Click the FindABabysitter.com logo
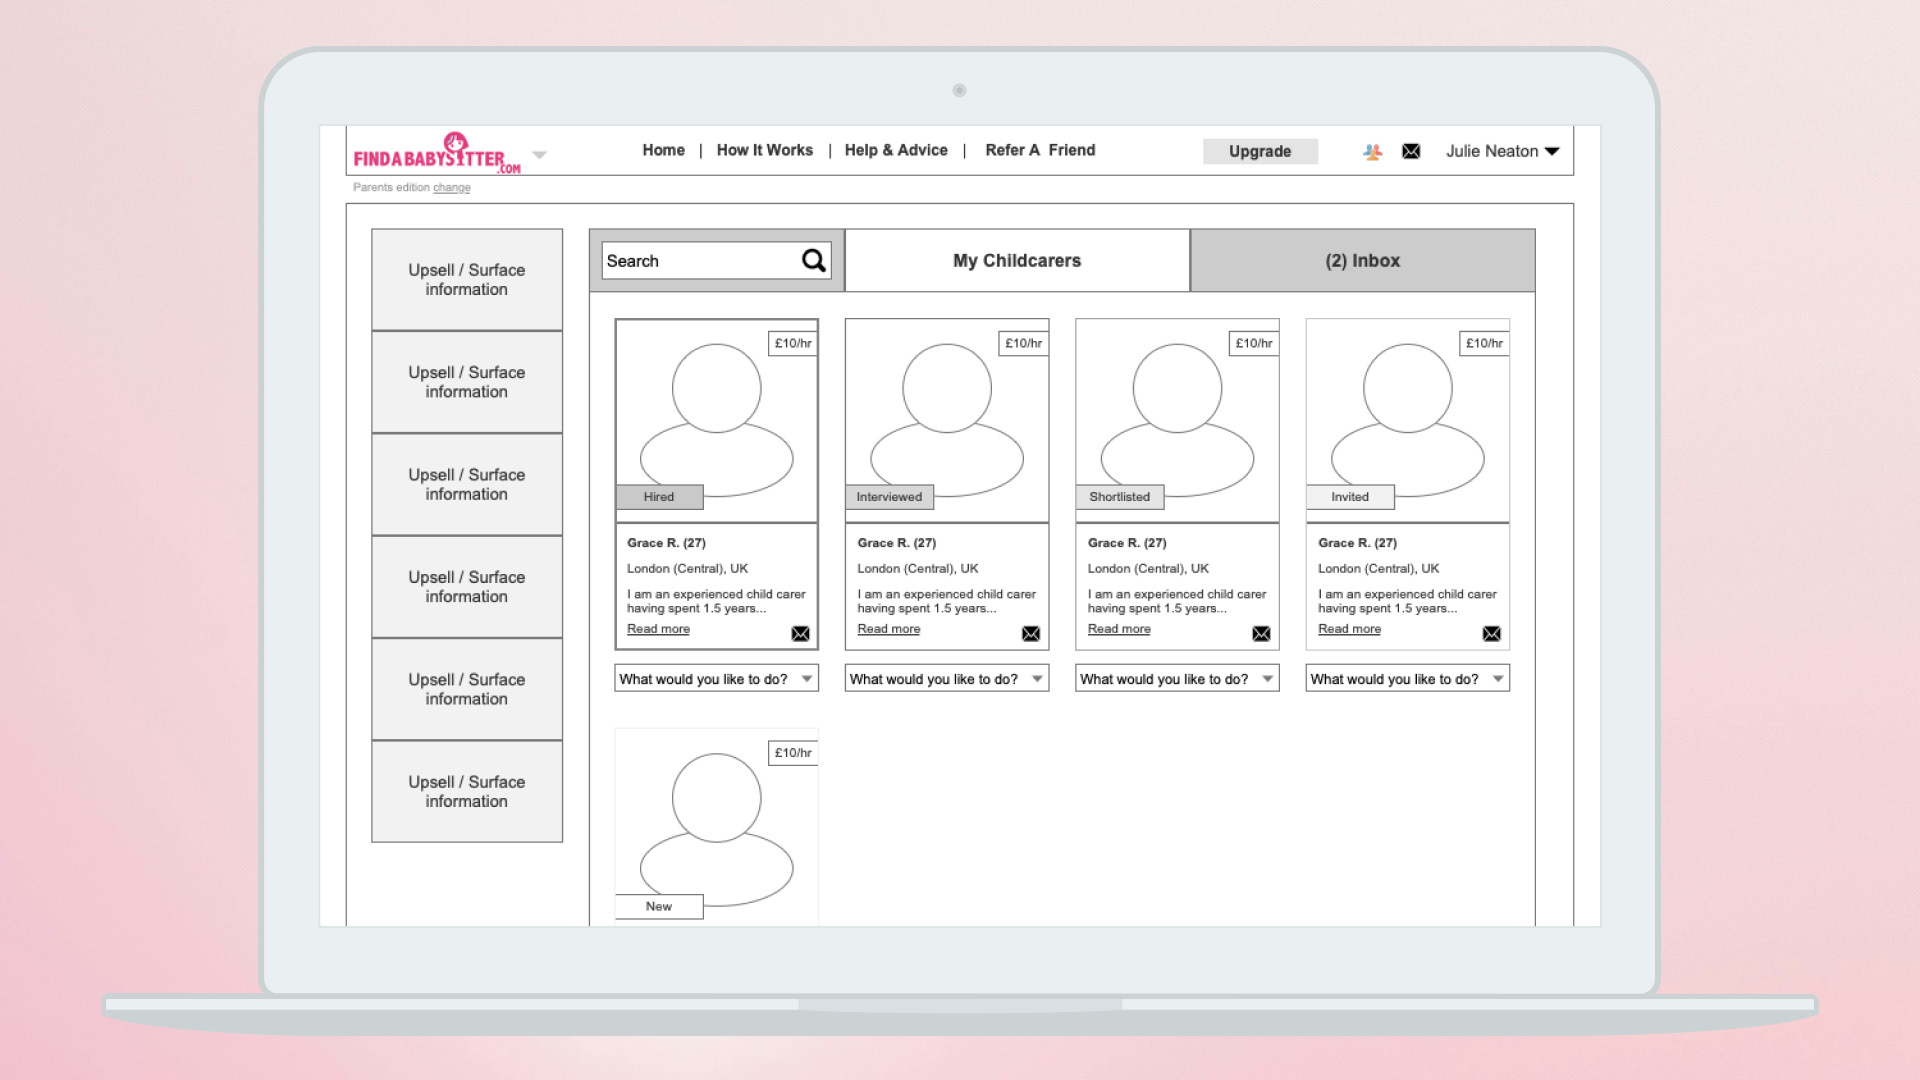The image size is (1920, 1080). pyautogui.click(x=437, y=153)
